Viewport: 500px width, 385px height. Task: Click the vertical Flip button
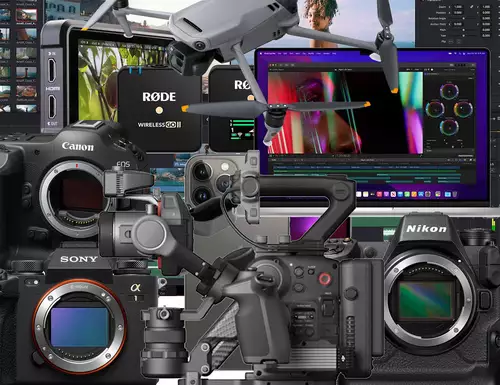(459, 42)
